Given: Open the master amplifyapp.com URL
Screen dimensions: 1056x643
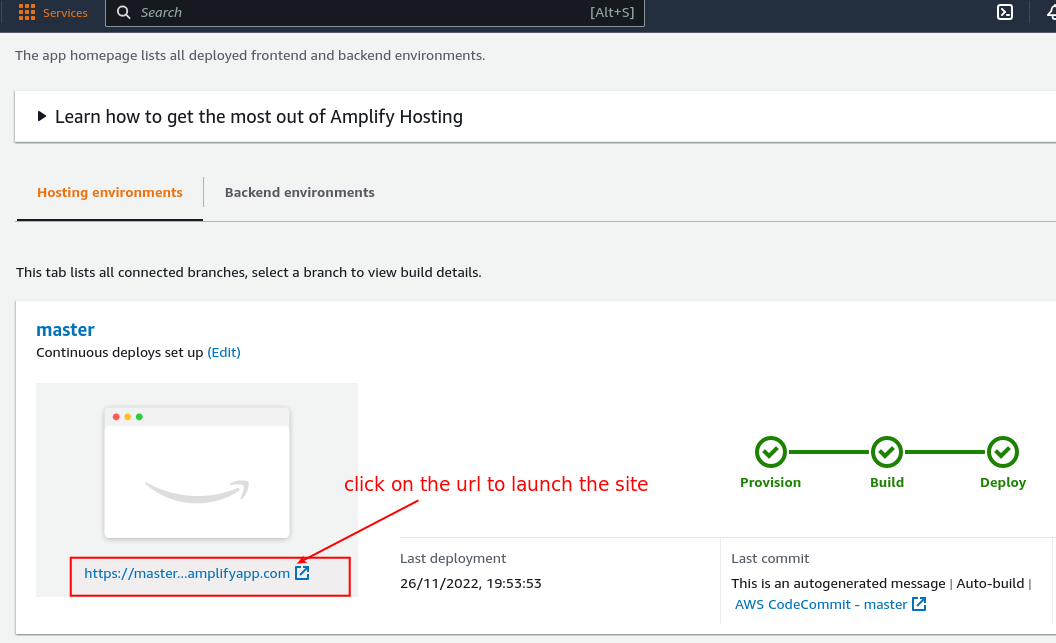Looking at the screenshot, I should (187, 573).
